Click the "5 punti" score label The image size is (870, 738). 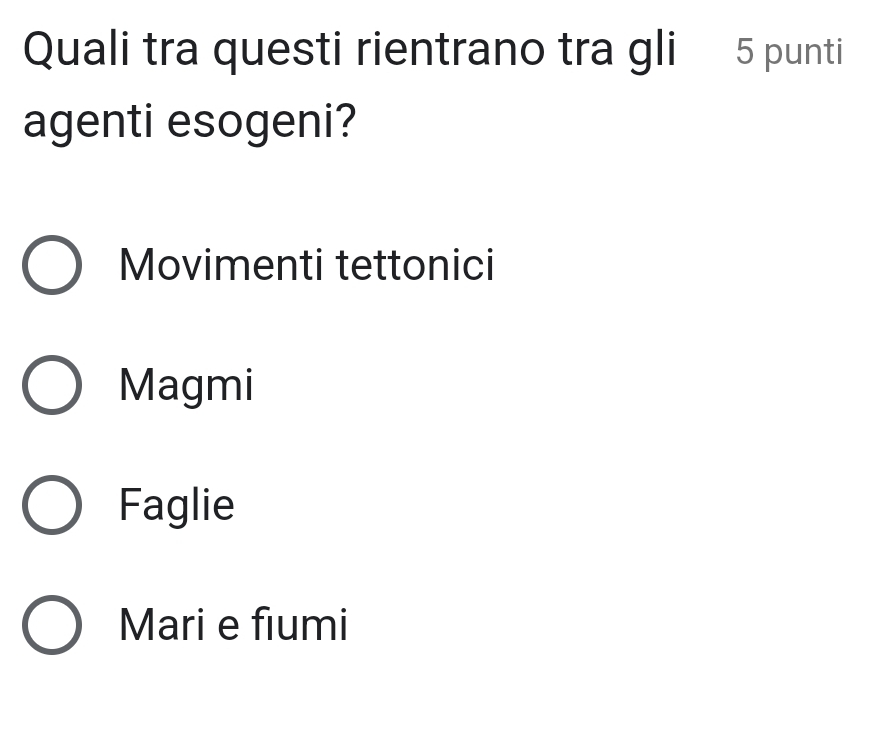pyautogui.click(x=788, y=52)
